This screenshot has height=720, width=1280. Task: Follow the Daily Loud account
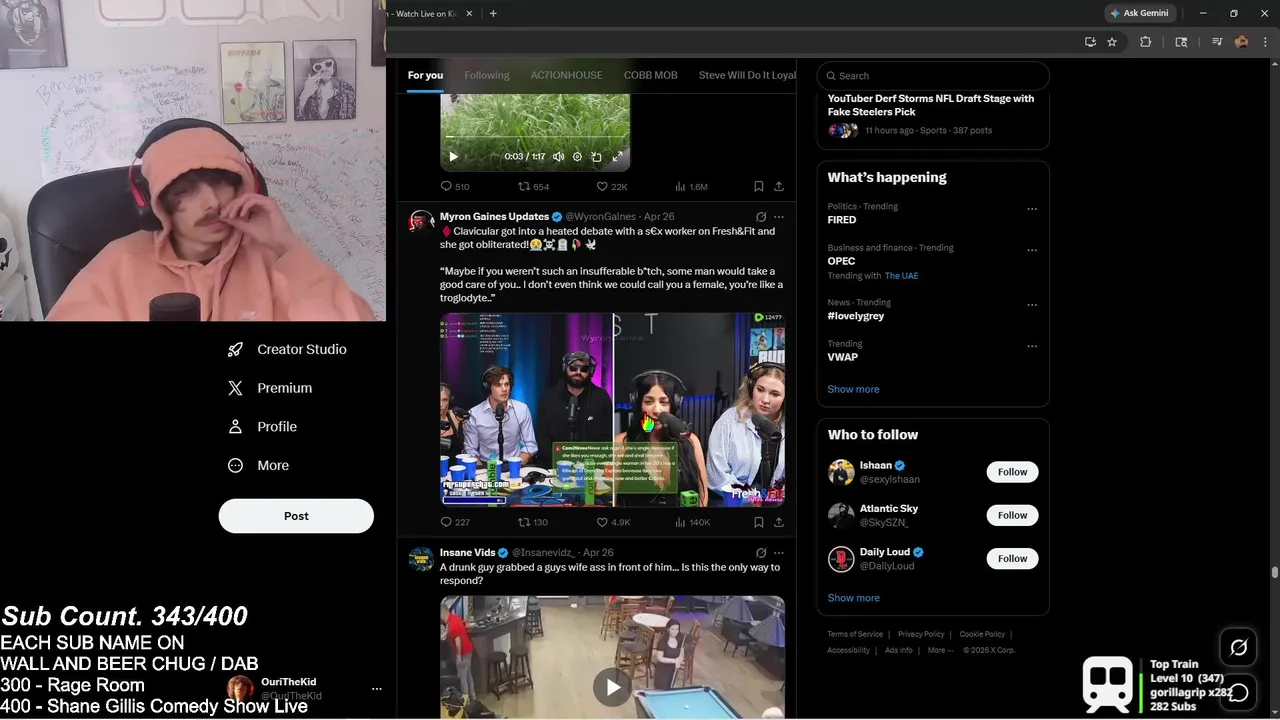point(1012,558)
